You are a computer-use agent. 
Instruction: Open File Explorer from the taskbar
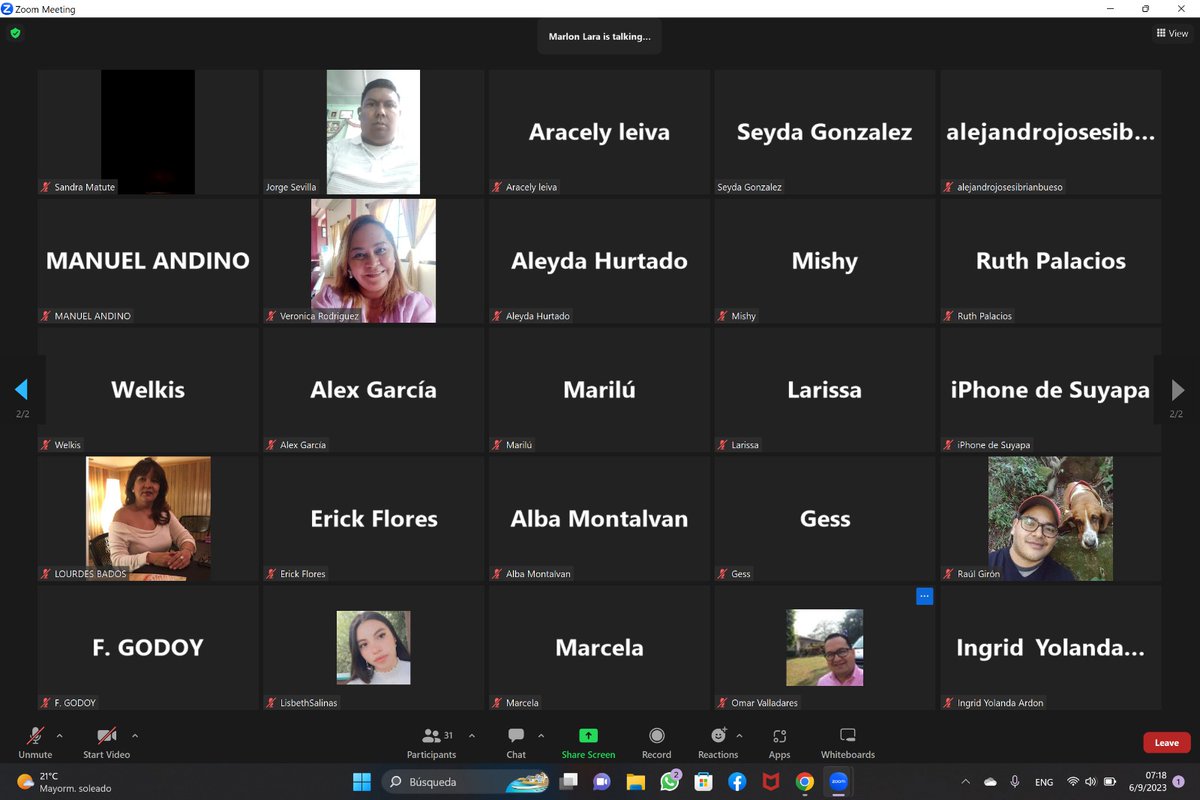tap(635, 782)
